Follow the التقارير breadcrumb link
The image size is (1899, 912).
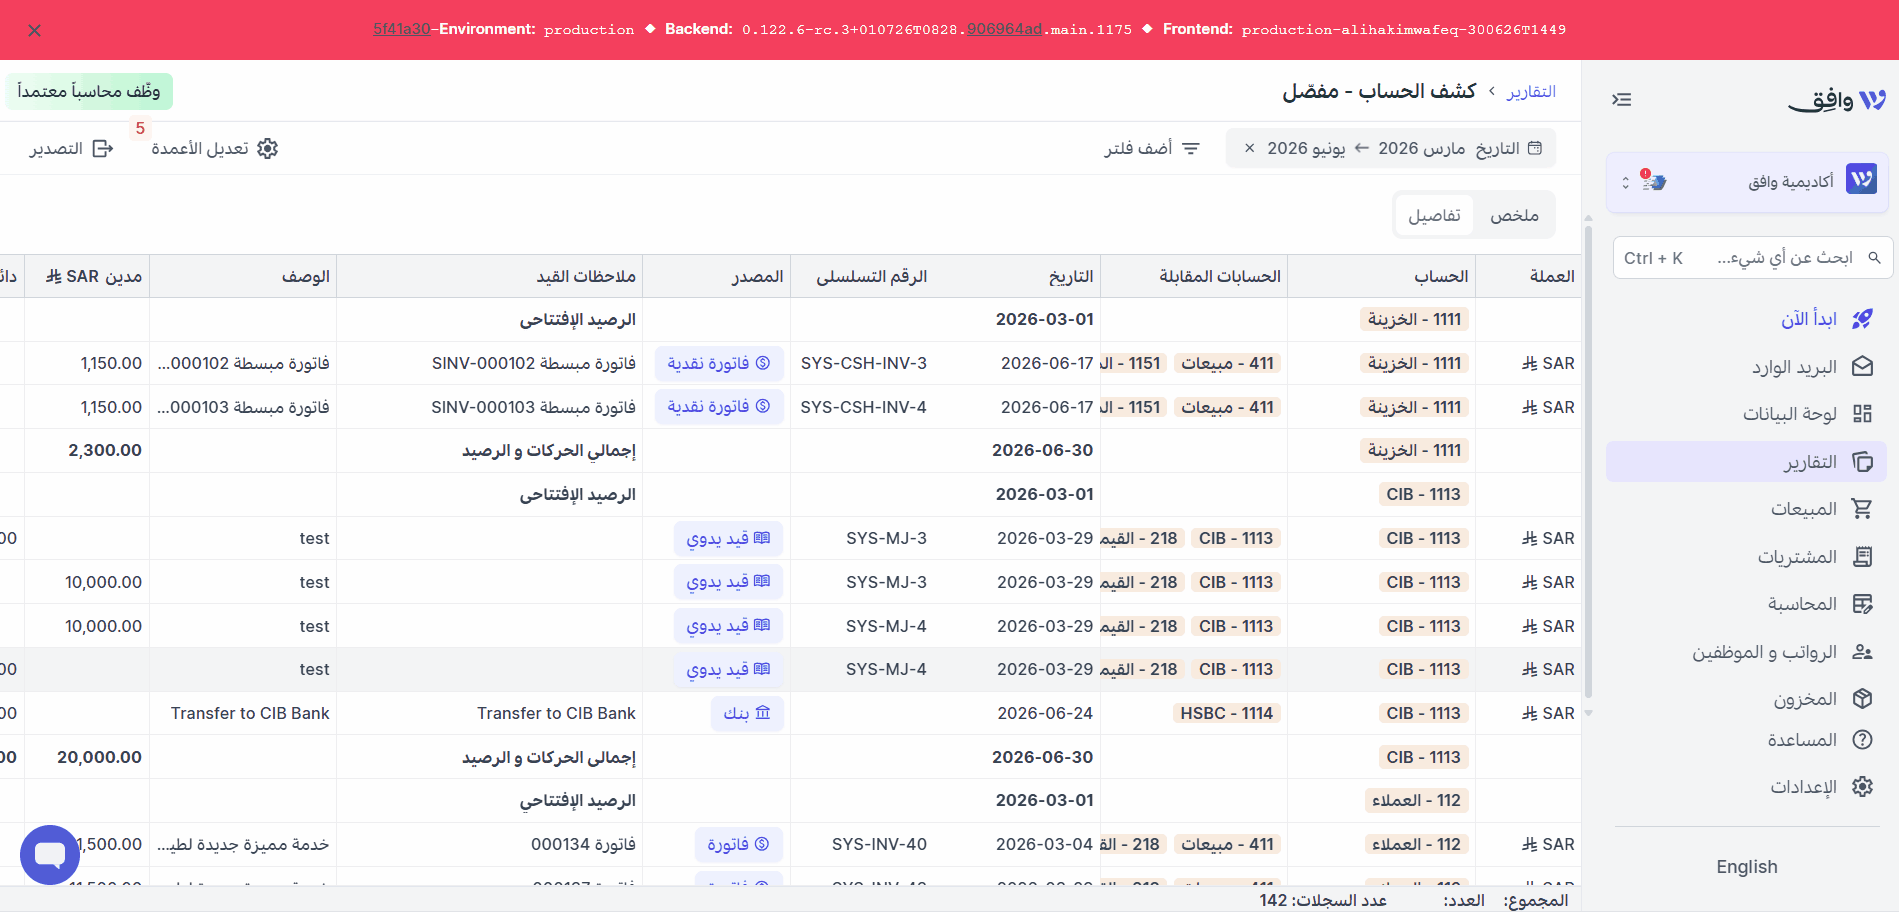tap(1531, 91)
